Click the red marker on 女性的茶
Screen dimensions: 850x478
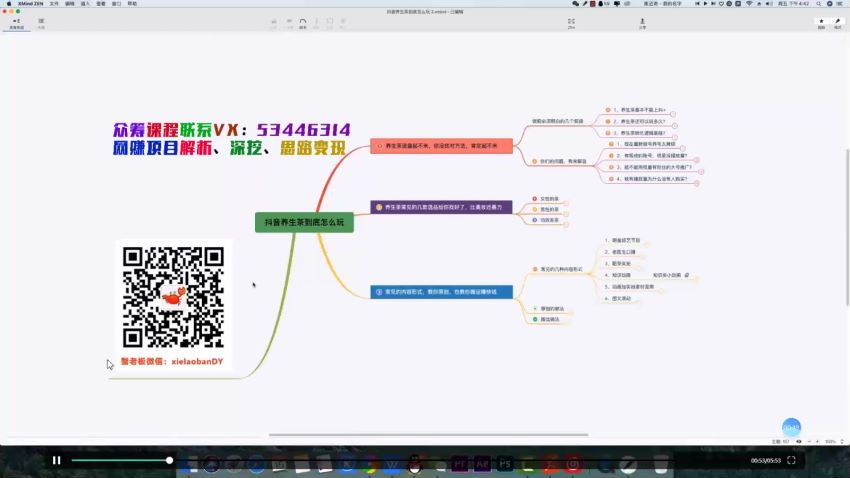(x=535, y=199)
